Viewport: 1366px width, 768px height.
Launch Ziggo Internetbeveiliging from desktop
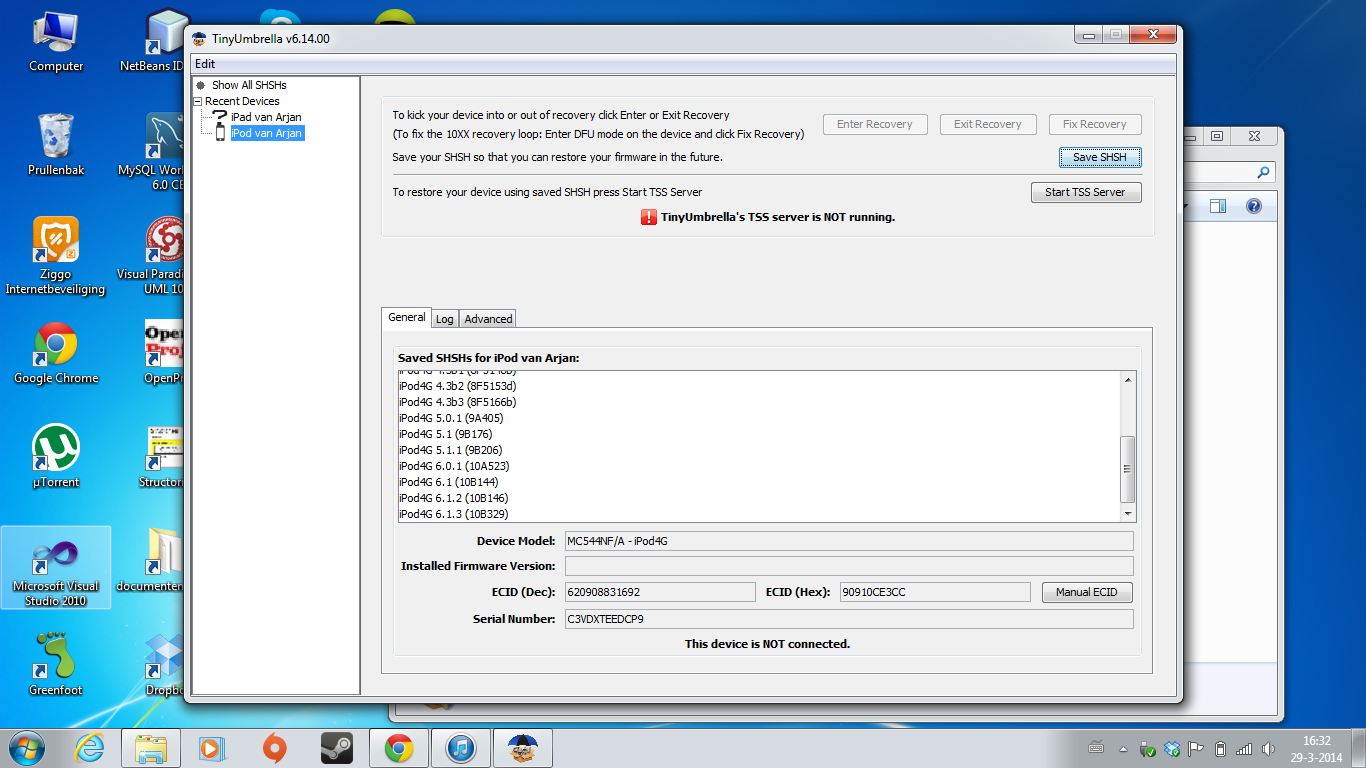click(56, 257)
